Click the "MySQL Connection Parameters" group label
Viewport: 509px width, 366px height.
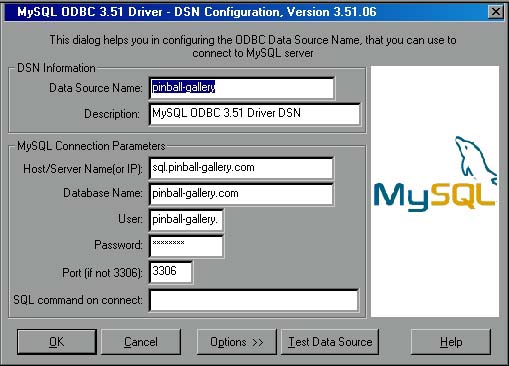tap(91, 146)
